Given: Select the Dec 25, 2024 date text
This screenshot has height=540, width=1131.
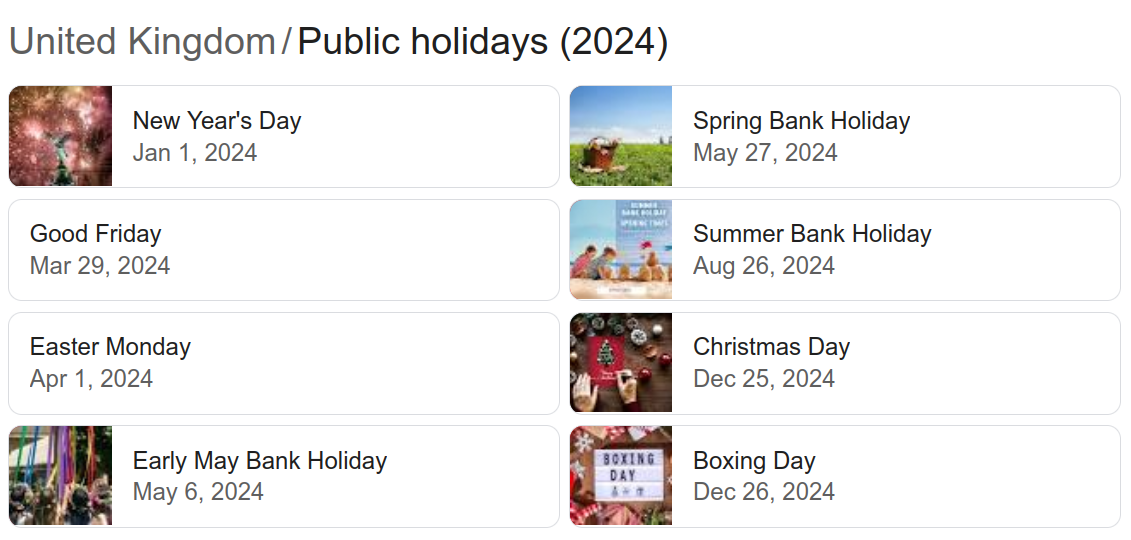Looking at the screenshot, I should pos(764,379).
